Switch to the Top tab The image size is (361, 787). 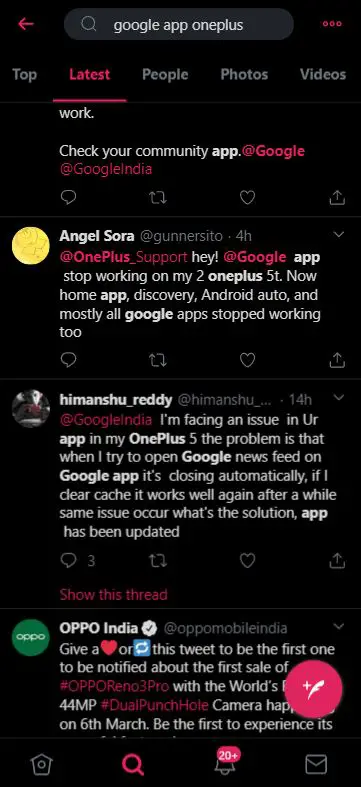[24, 75]
